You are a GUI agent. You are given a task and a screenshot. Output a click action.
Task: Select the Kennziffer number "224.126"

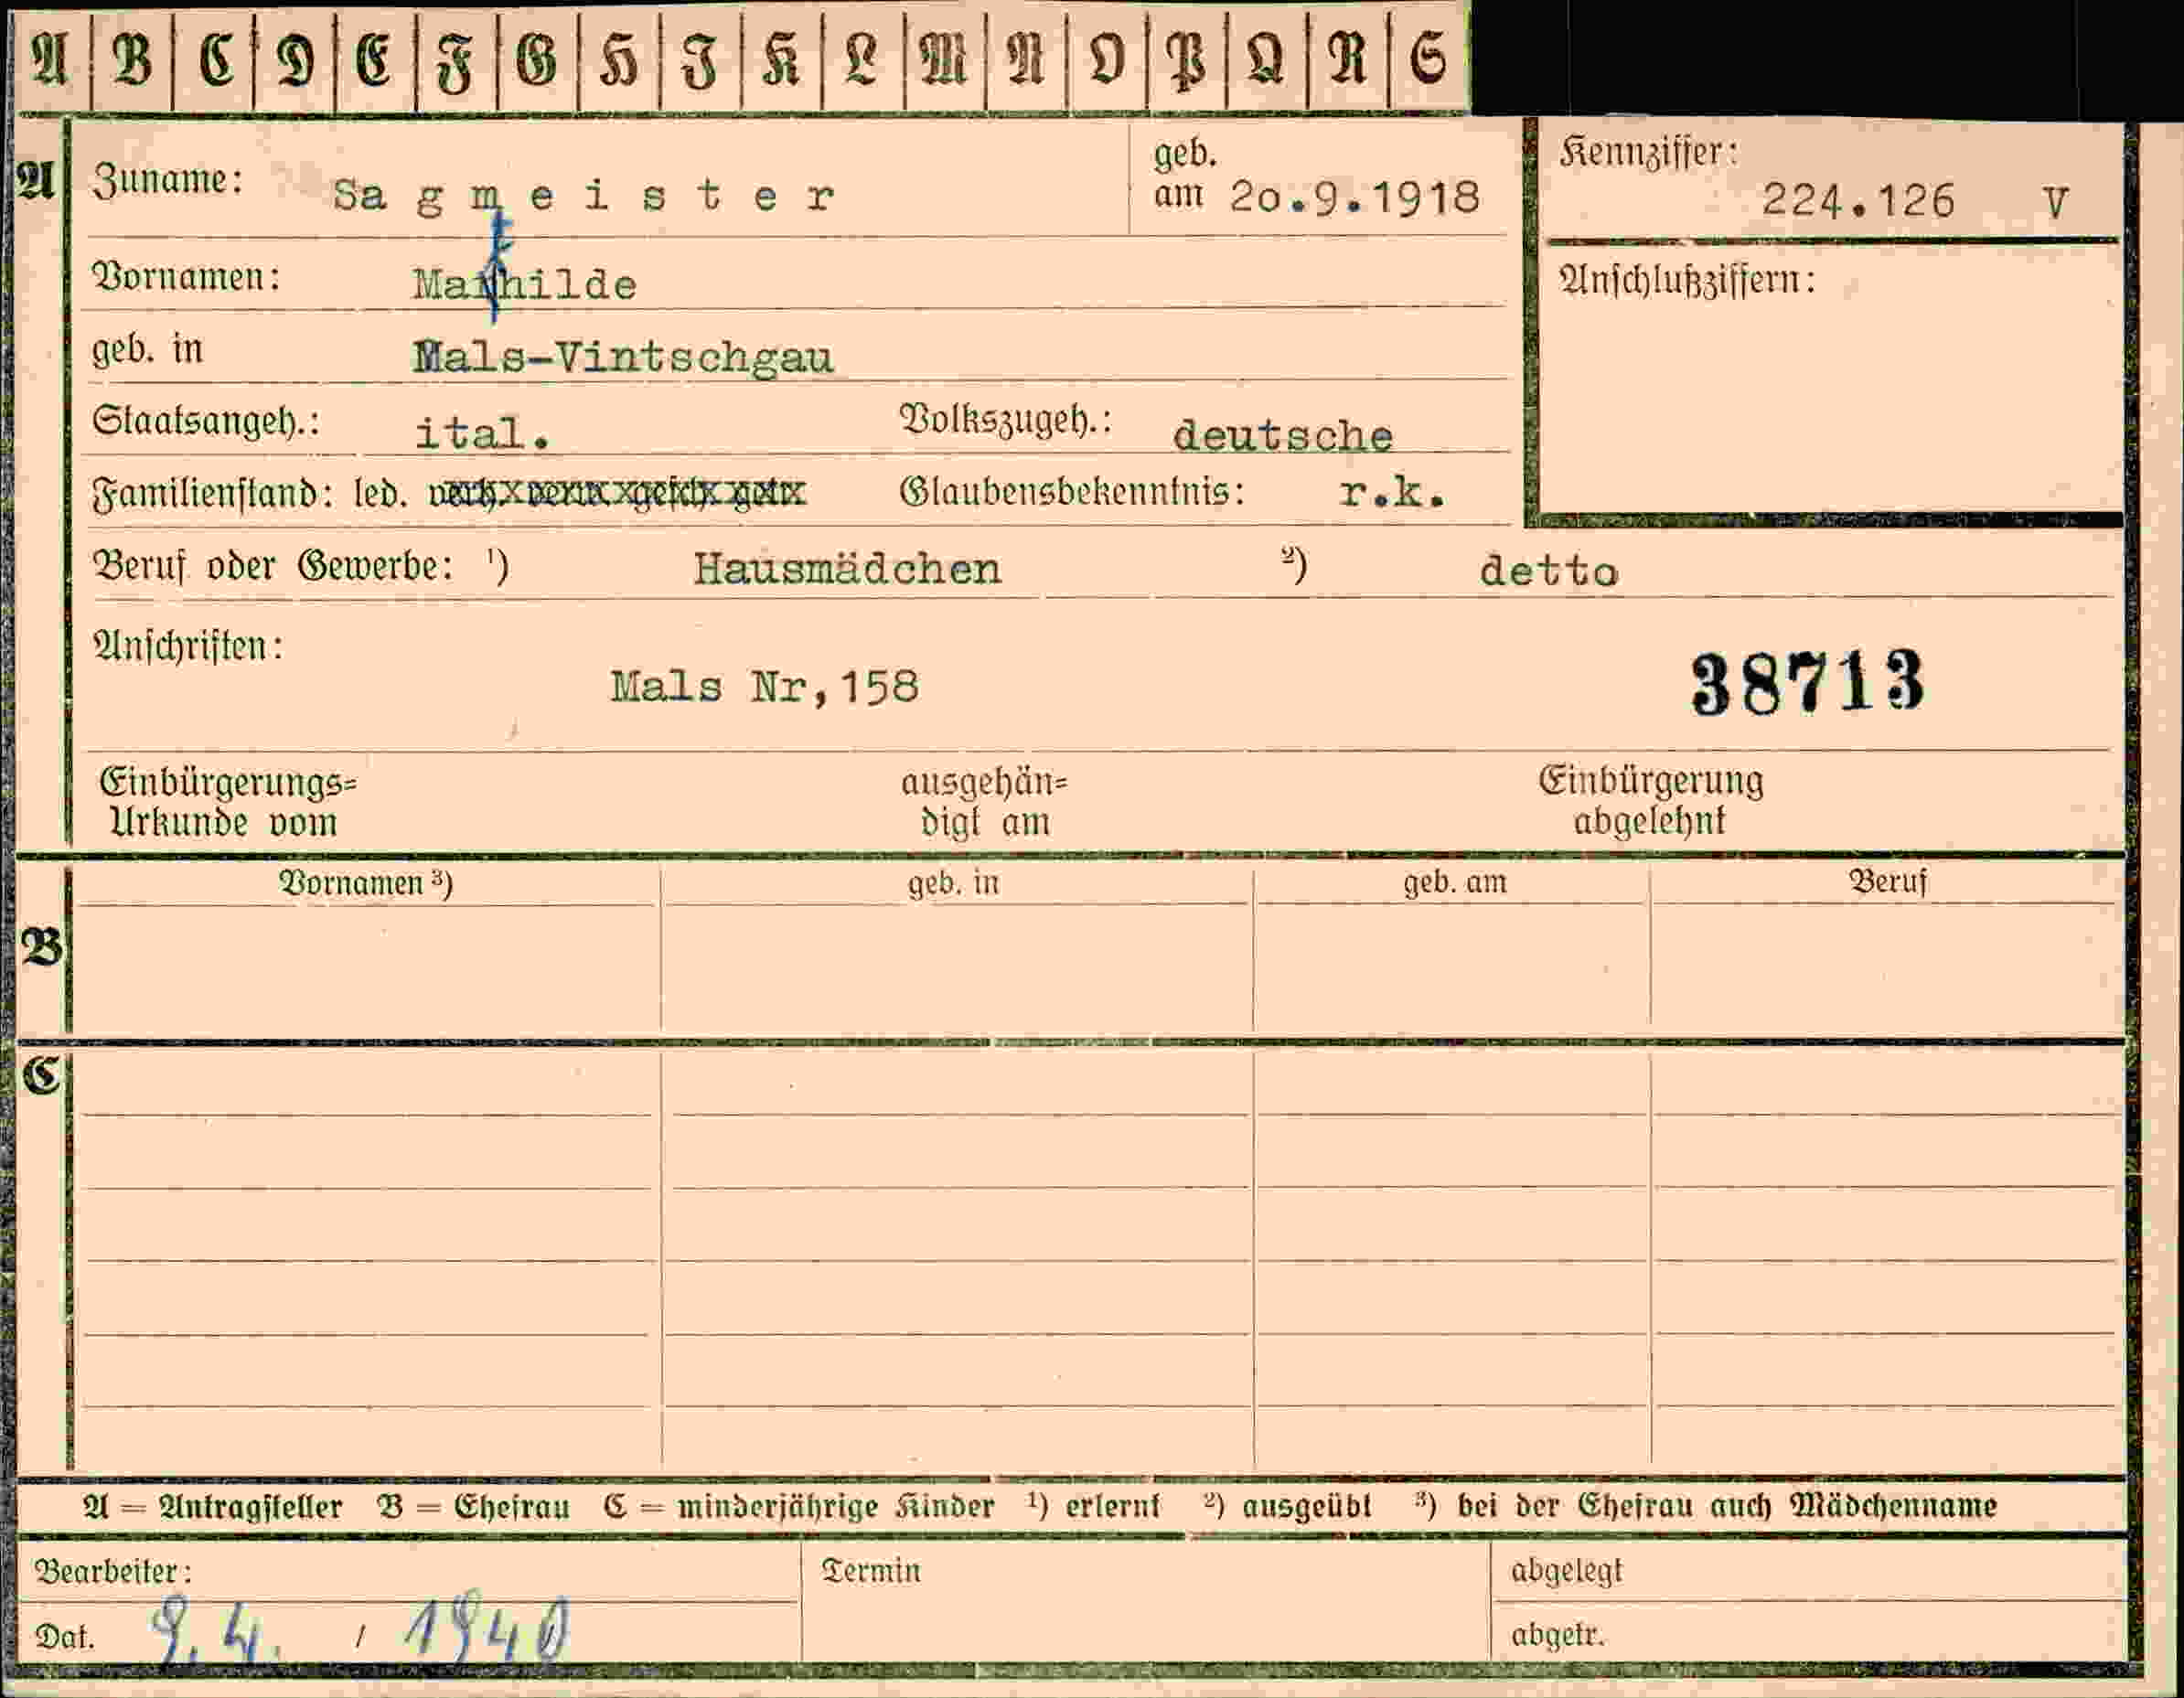click(x=1858, y=201)
